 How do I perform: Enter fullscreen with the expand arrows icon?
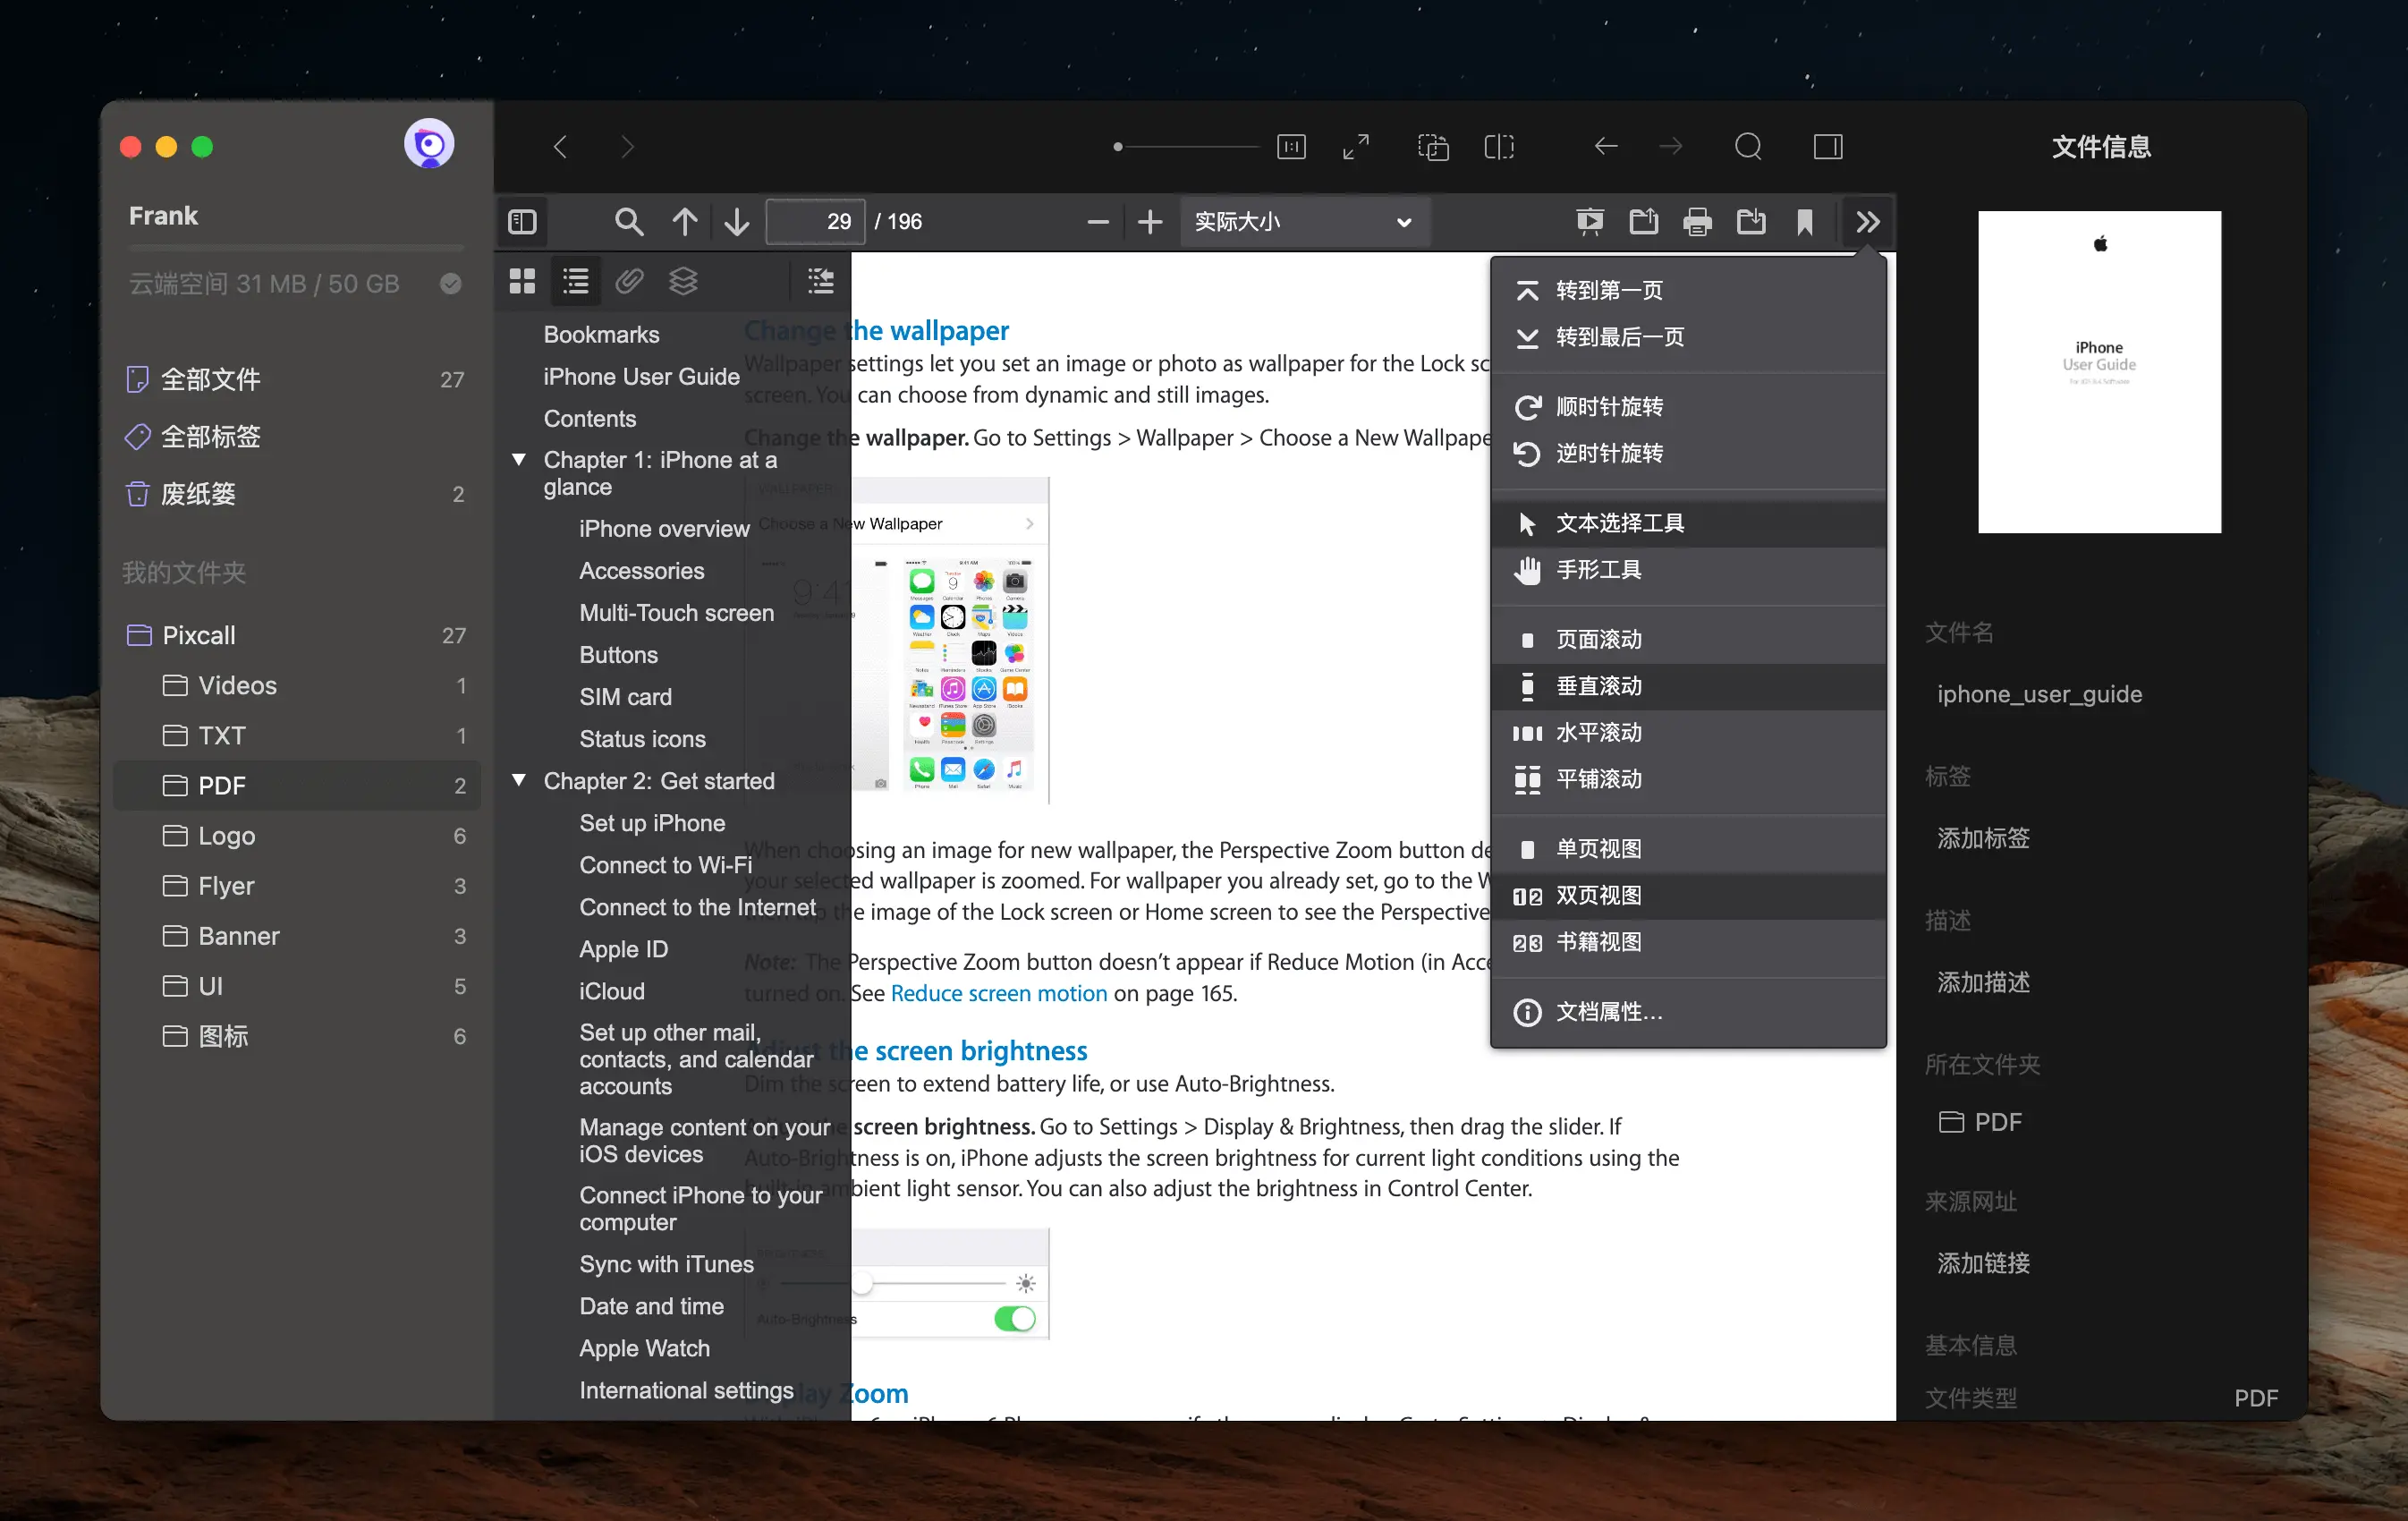[1356, 147]
